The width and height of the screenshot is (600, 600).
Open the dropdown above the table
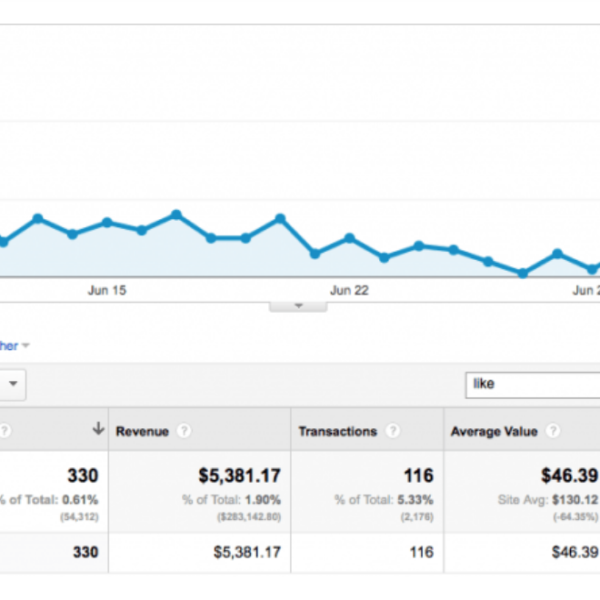click(x=13, y=384)
